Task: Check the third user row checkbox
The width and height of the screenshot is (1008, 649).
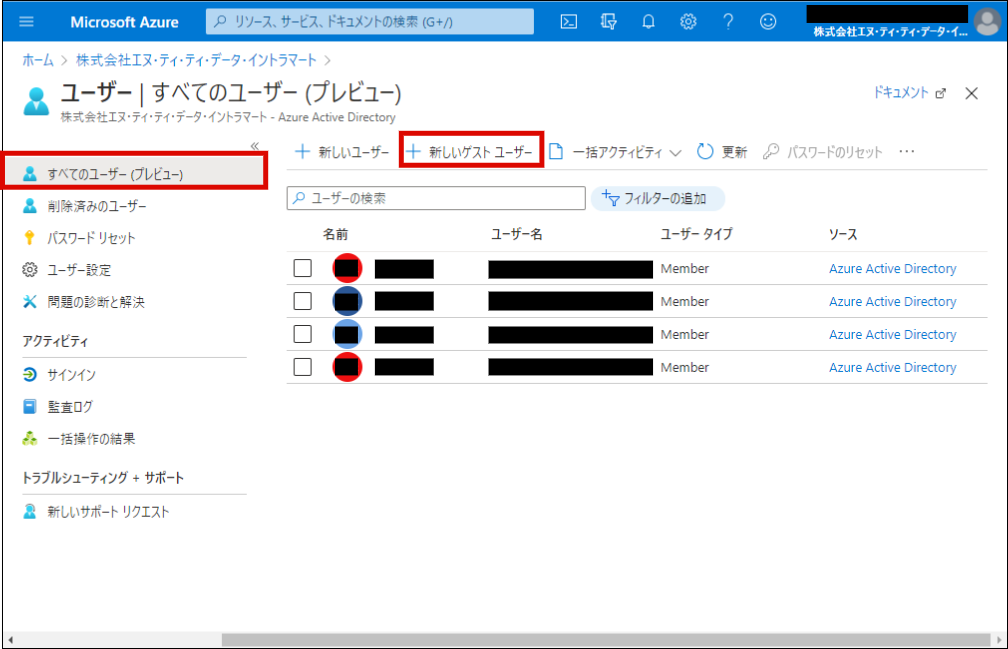Action: tap(302, 334)
